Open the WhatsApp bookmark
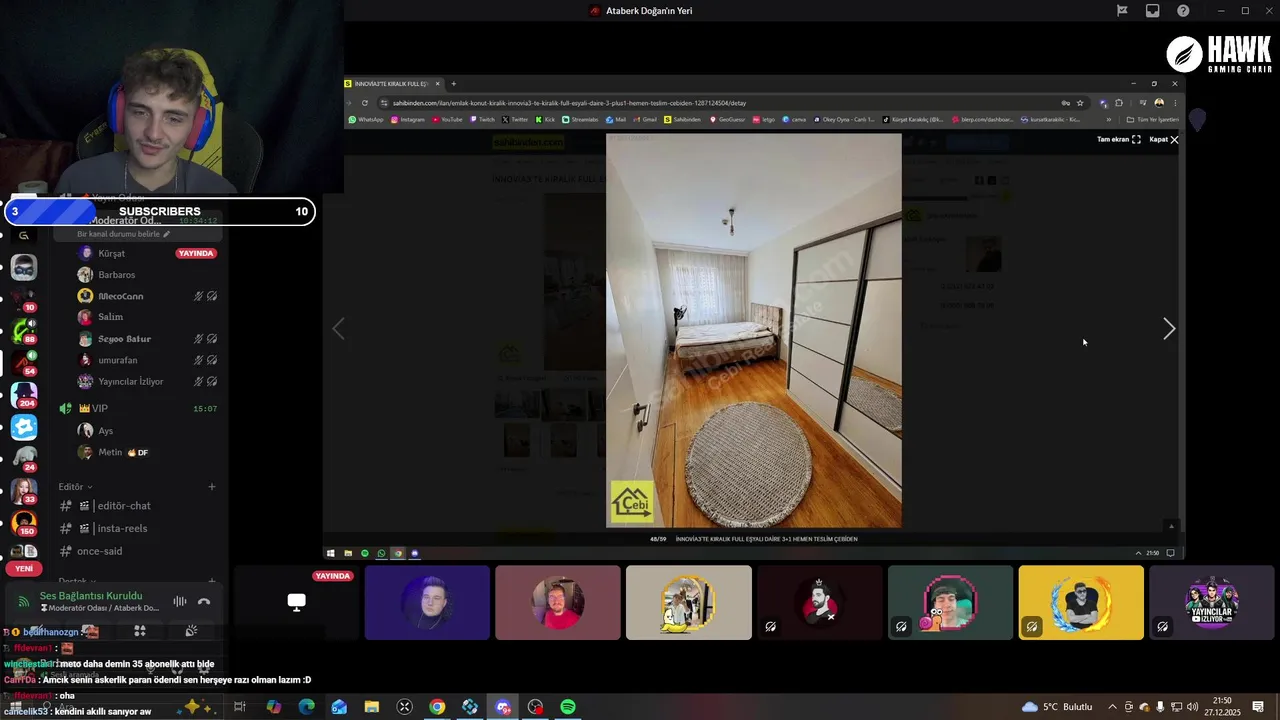Image resolution: width=1280 pixels, height=720 pixels. click(x=366, y=120)
